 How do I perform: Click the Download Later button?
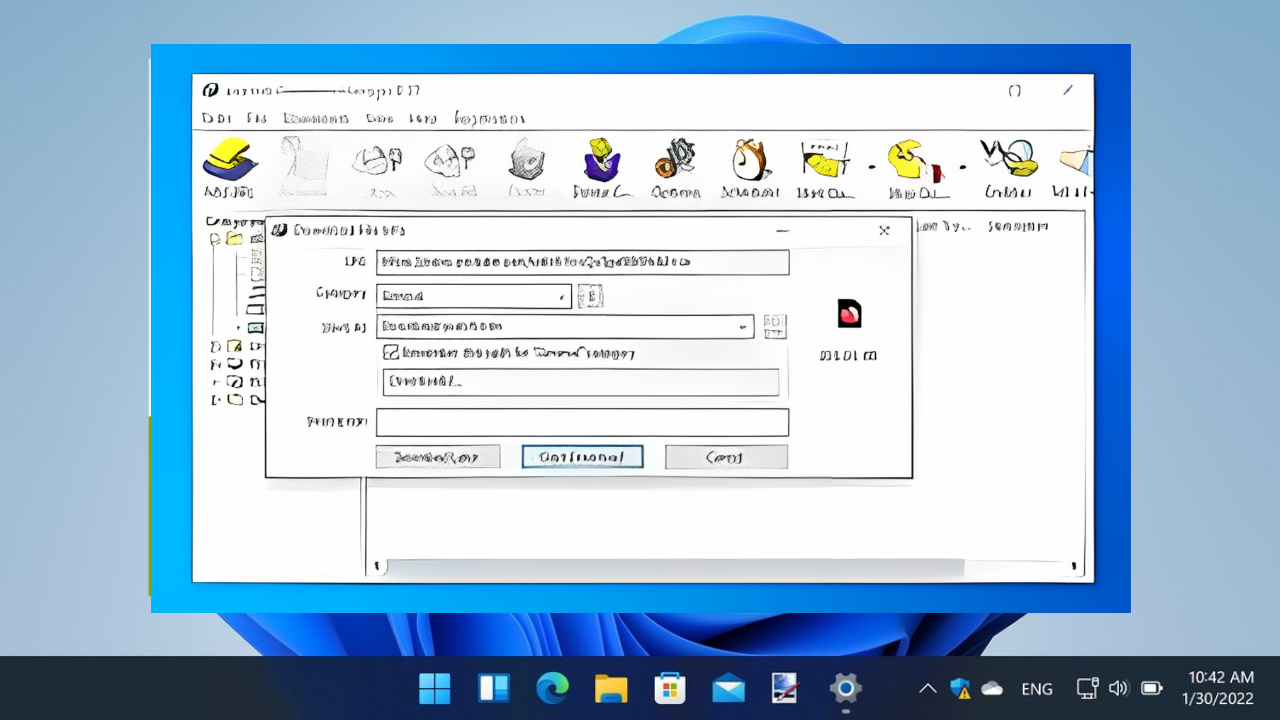coord(437,457)
